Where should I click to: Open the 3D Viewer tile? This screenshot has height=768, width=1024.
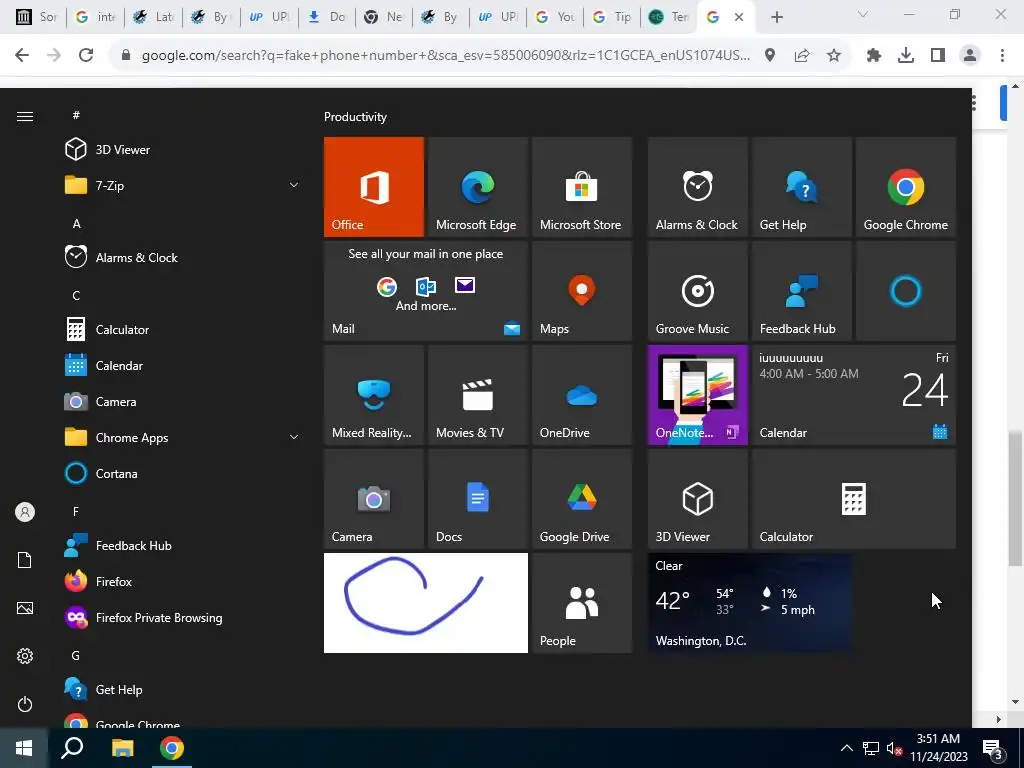point(697,499)
